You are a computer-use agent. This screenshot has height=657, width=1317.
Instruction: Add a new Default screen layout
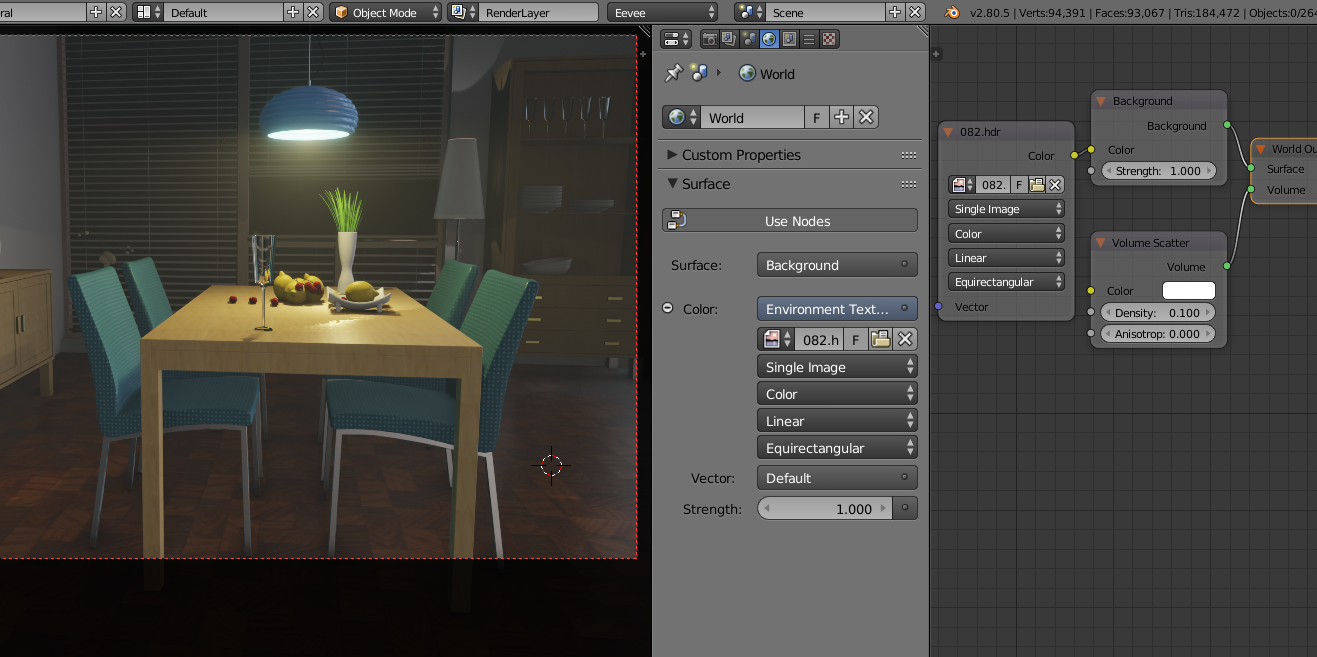click(293, 12)
